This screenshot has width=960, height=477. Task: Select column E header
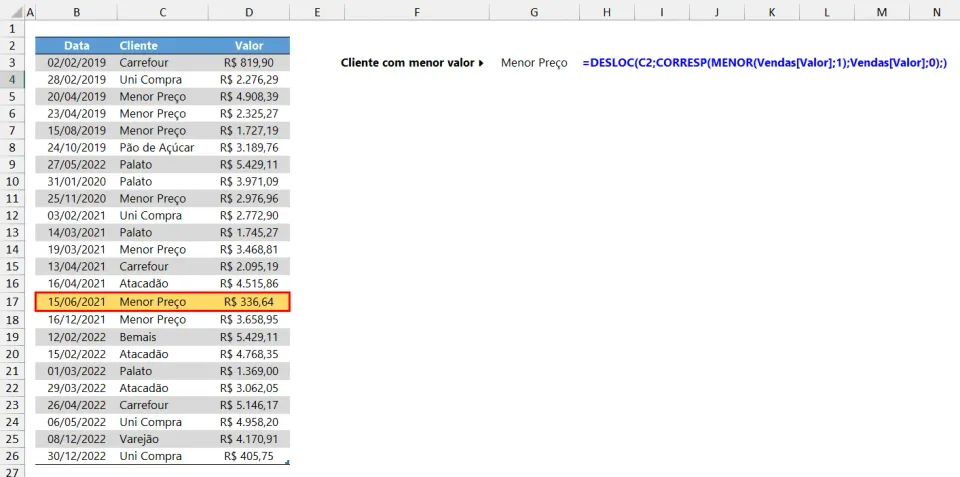(317, 12)
